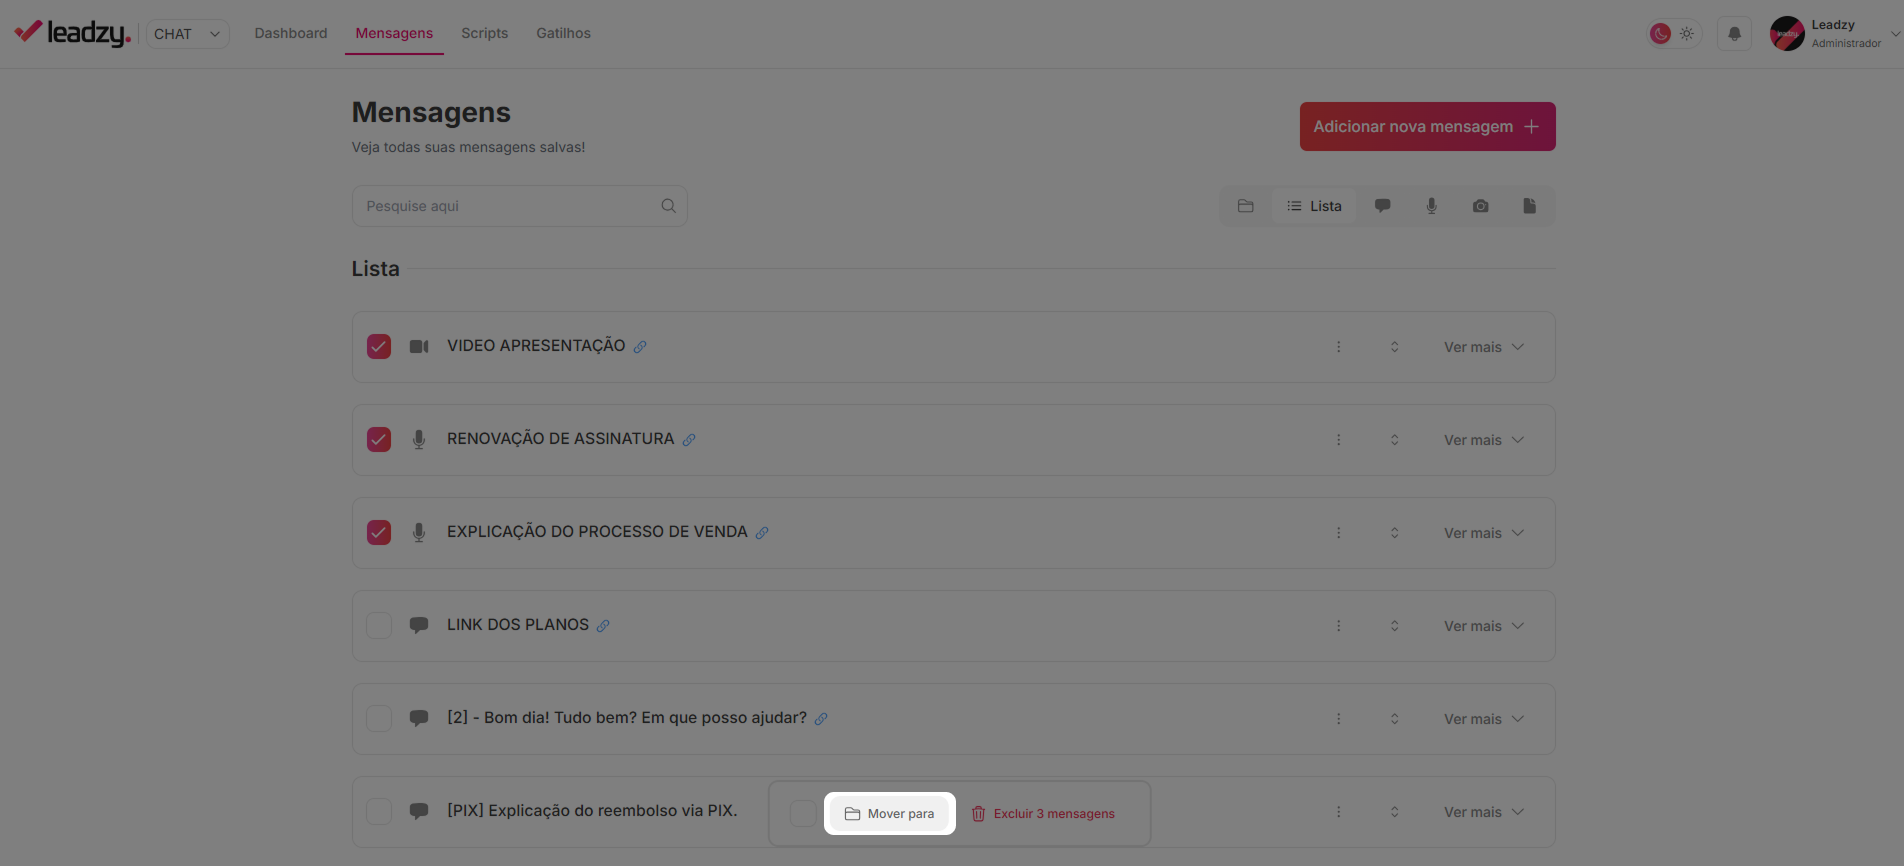
Task: Click reorder arrows on EXPLICAÇÃO DO PROCESSO row
Action: (x=1395, y=533)
